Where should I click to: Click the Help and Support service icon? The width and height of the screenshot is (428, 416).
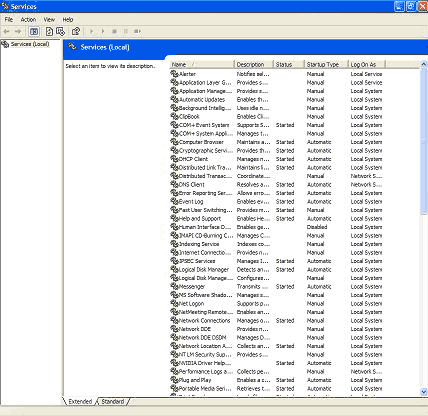[x=174, y=218]
